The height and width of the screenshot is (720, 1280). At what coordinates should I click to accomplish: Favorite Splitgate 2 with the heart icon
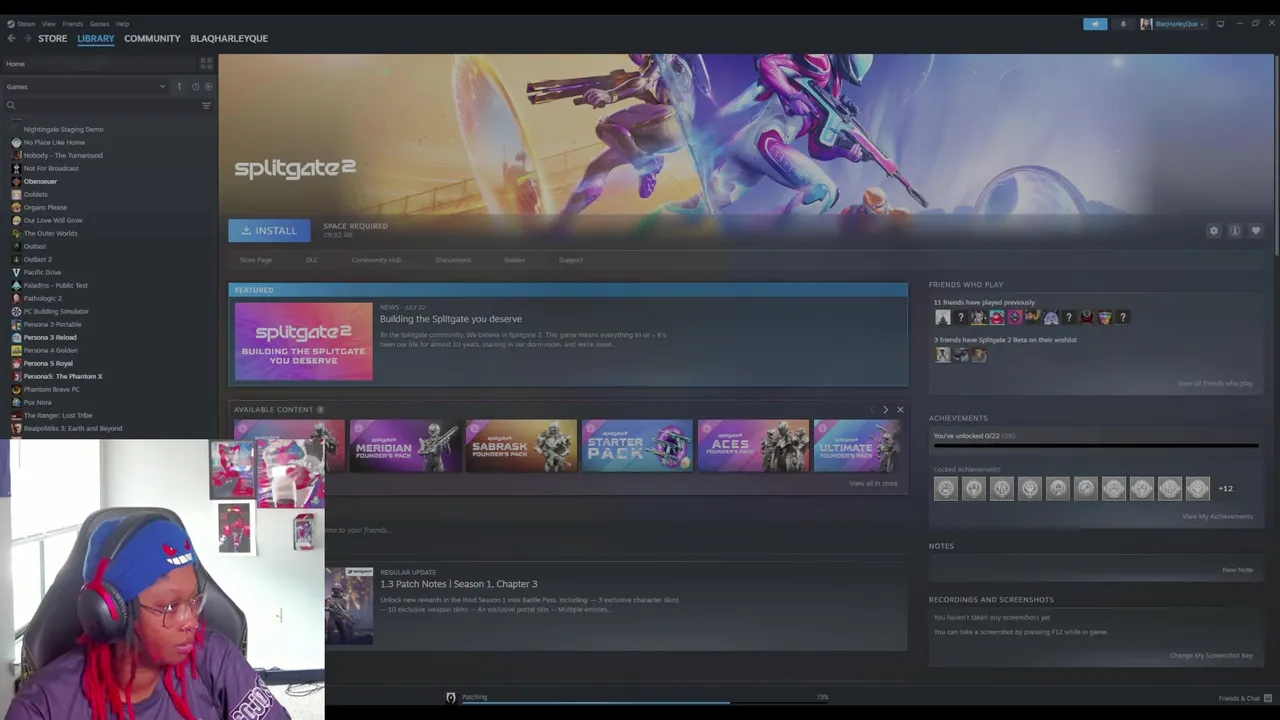click(1256, 231)
